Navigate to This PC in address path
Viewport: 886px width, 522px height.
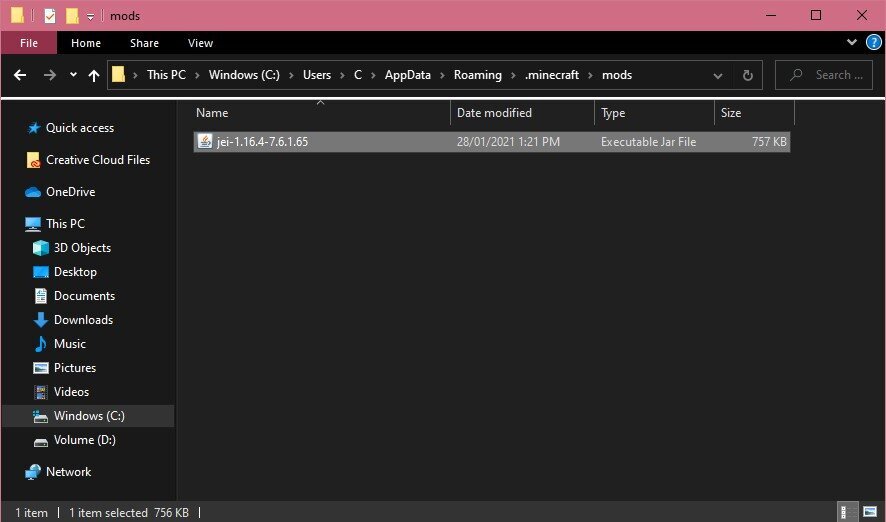point(166,75)
